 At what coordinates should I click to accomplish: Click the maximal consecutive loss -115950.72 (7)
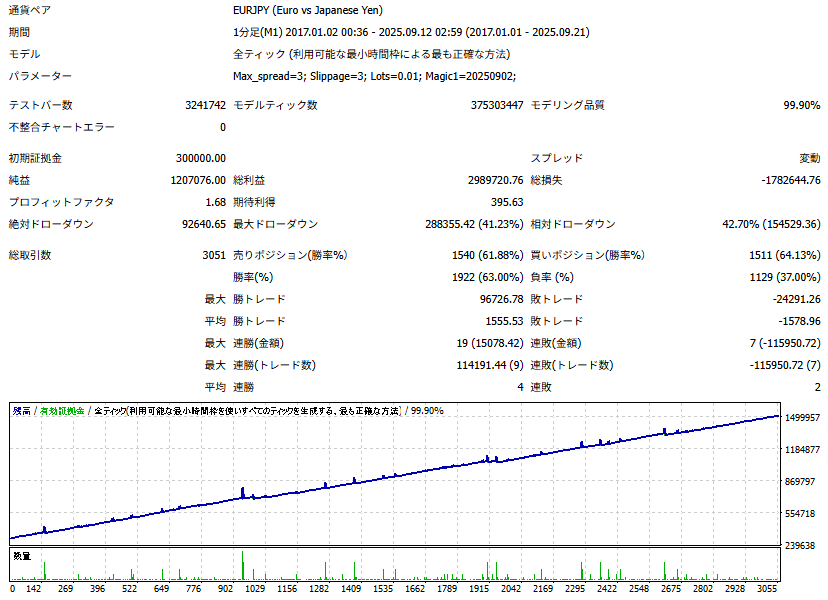pyautogui.click(x=785, y=365)
